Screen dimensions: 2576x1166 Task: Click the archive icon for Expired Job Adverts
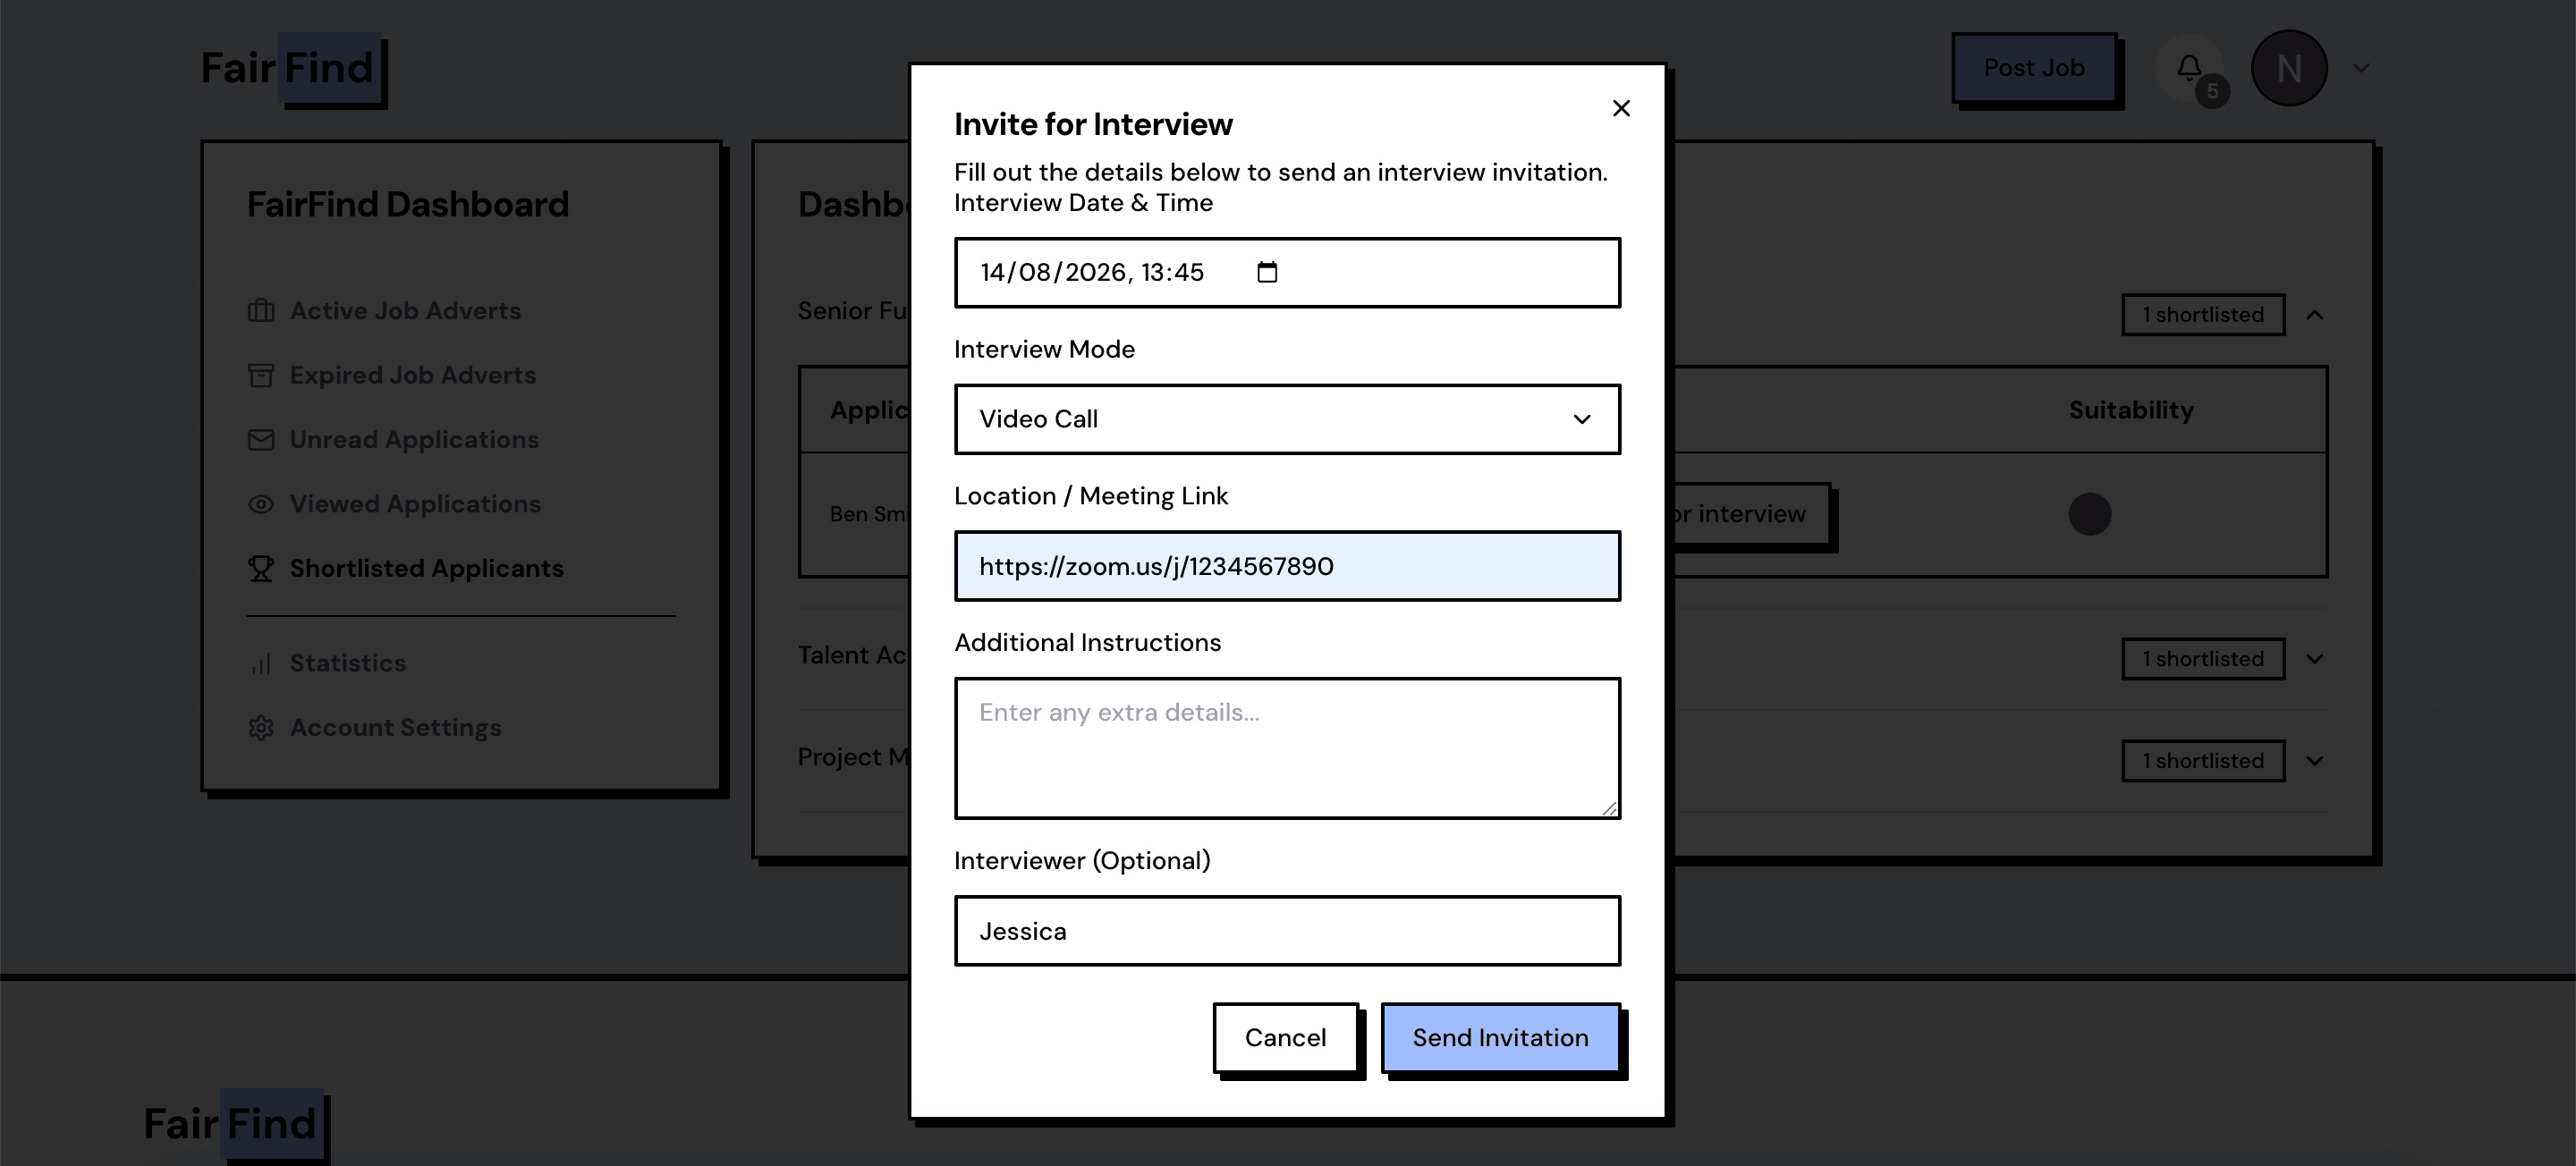click(x=261, y=375)
